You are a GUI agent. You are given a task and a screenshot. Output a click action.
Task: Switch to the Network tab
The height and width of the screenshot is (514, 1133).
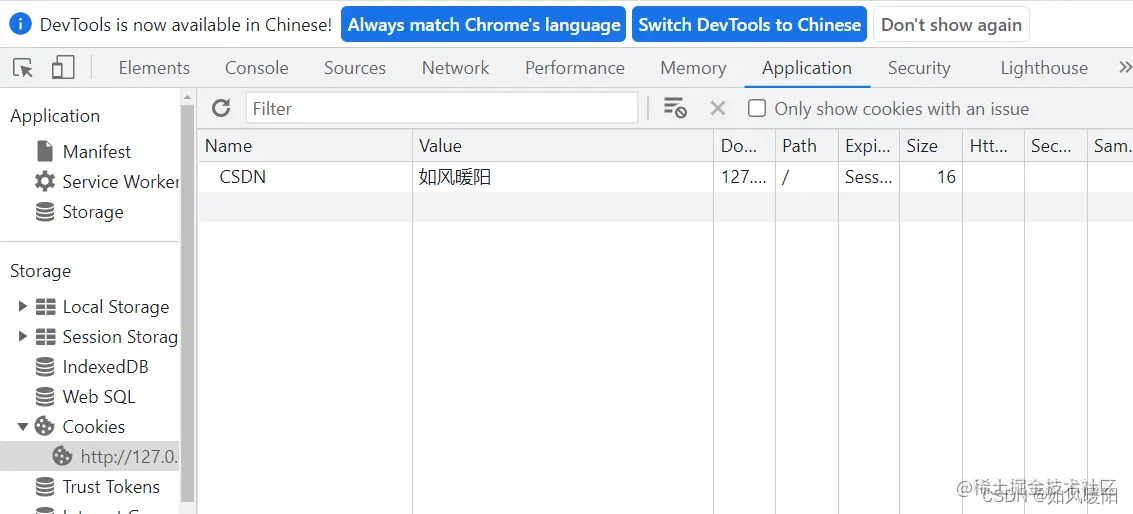point(455,68)
